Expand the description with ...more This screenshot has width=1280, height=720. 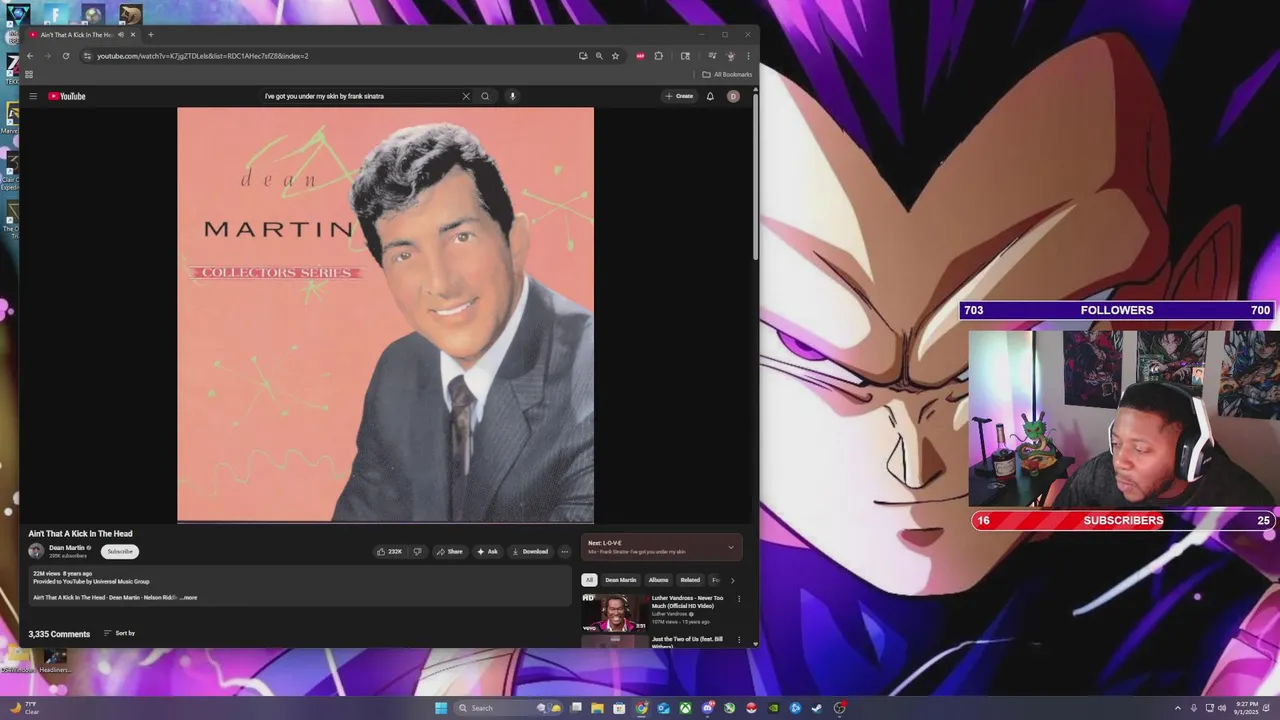point(189,597)
